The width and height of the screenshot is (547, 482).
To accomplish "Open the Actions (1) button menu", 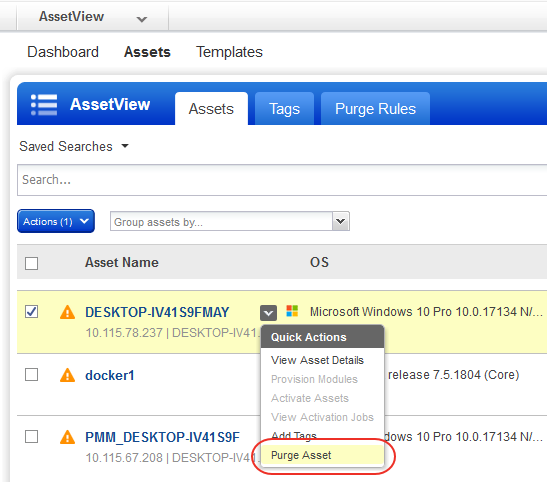I will [x=56, y=221].
